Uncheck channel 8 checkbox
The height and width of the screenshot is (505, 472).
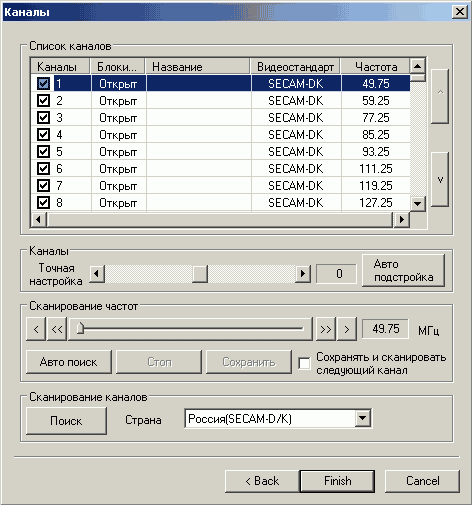43,202
